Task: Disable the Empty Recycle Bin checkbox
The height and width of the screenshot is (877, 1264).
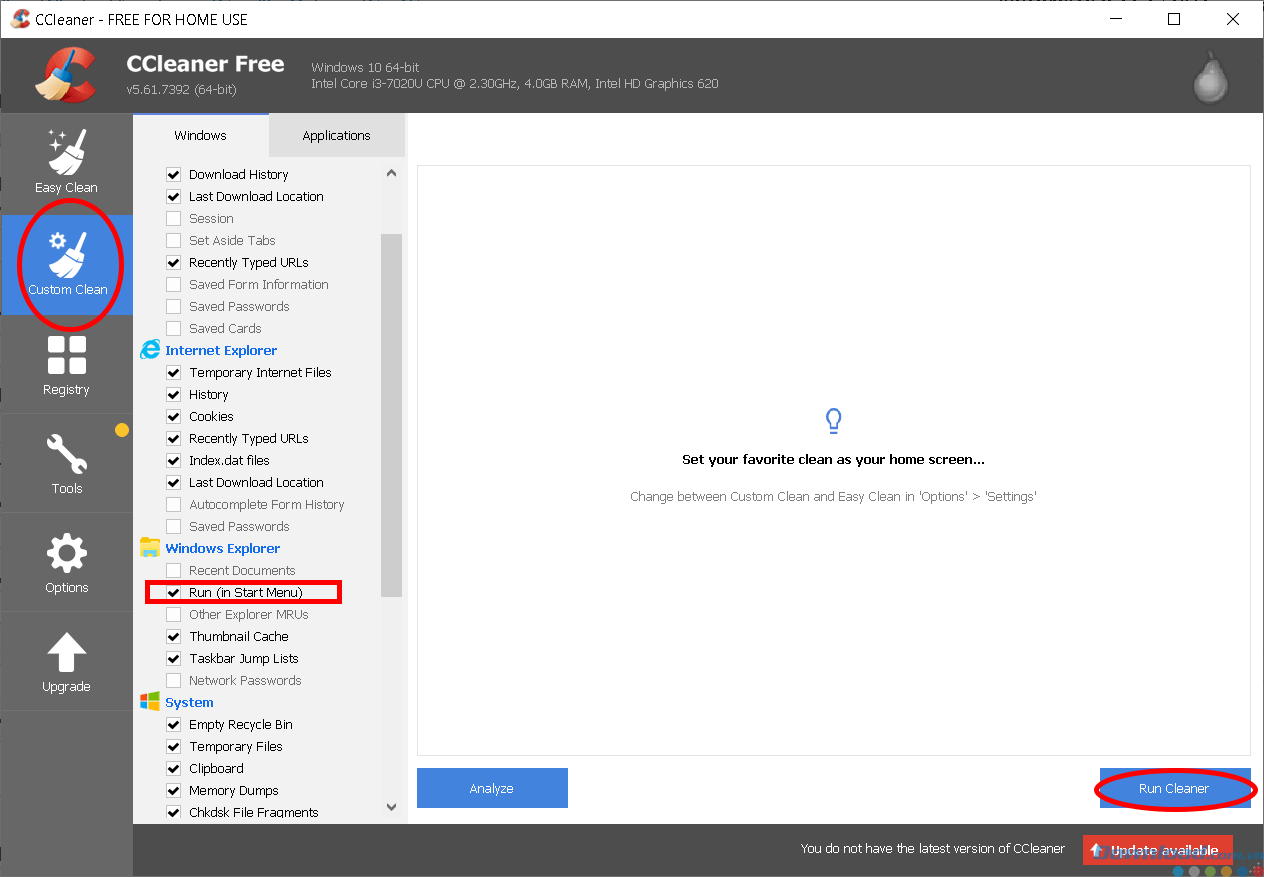Action: point(174,724)
